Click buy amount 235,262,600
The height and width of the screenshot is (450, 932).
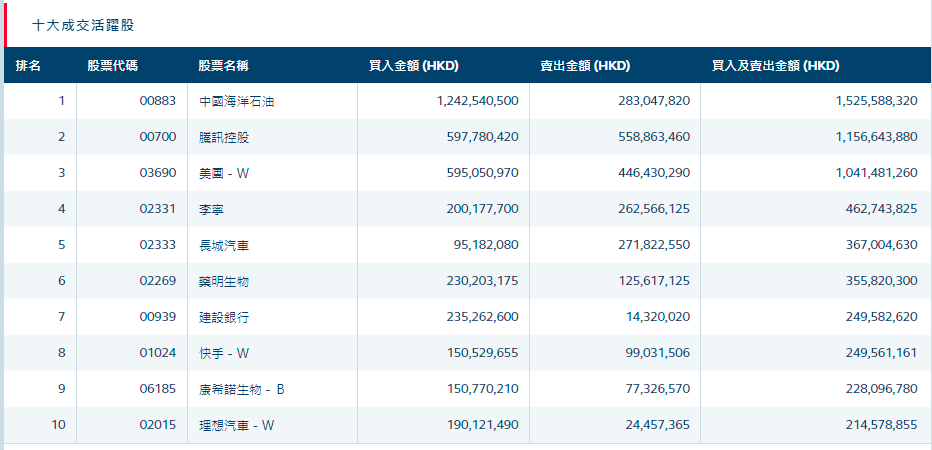(483, 317)
